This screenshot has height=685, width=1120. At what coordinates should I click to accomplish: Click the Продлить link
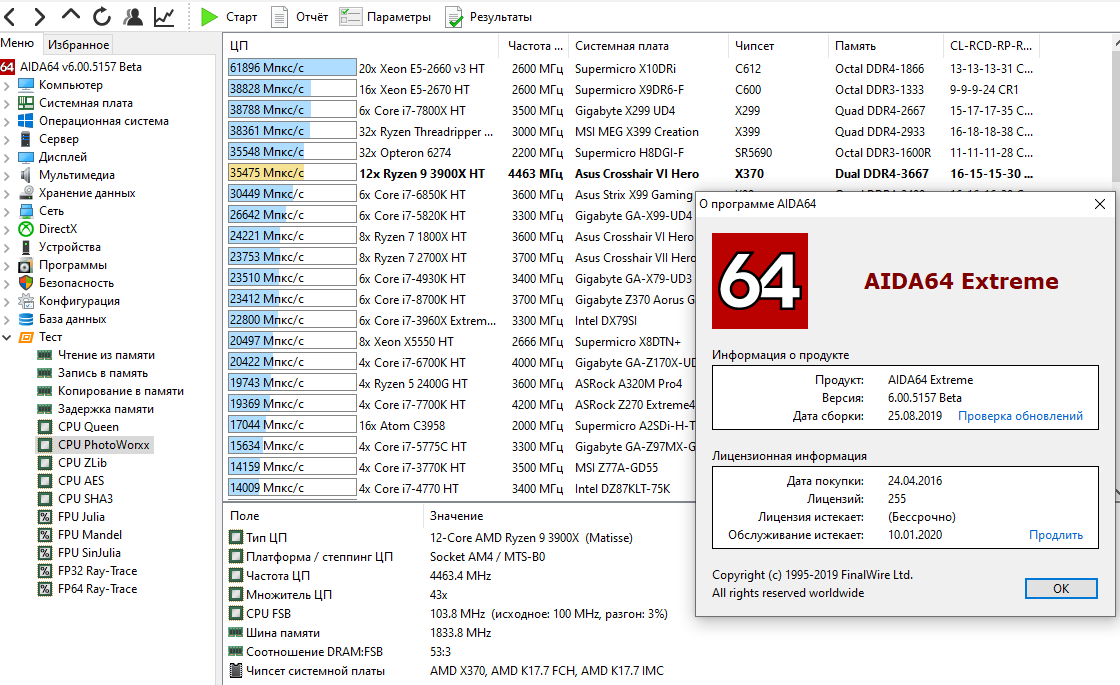pos(1056,535)
